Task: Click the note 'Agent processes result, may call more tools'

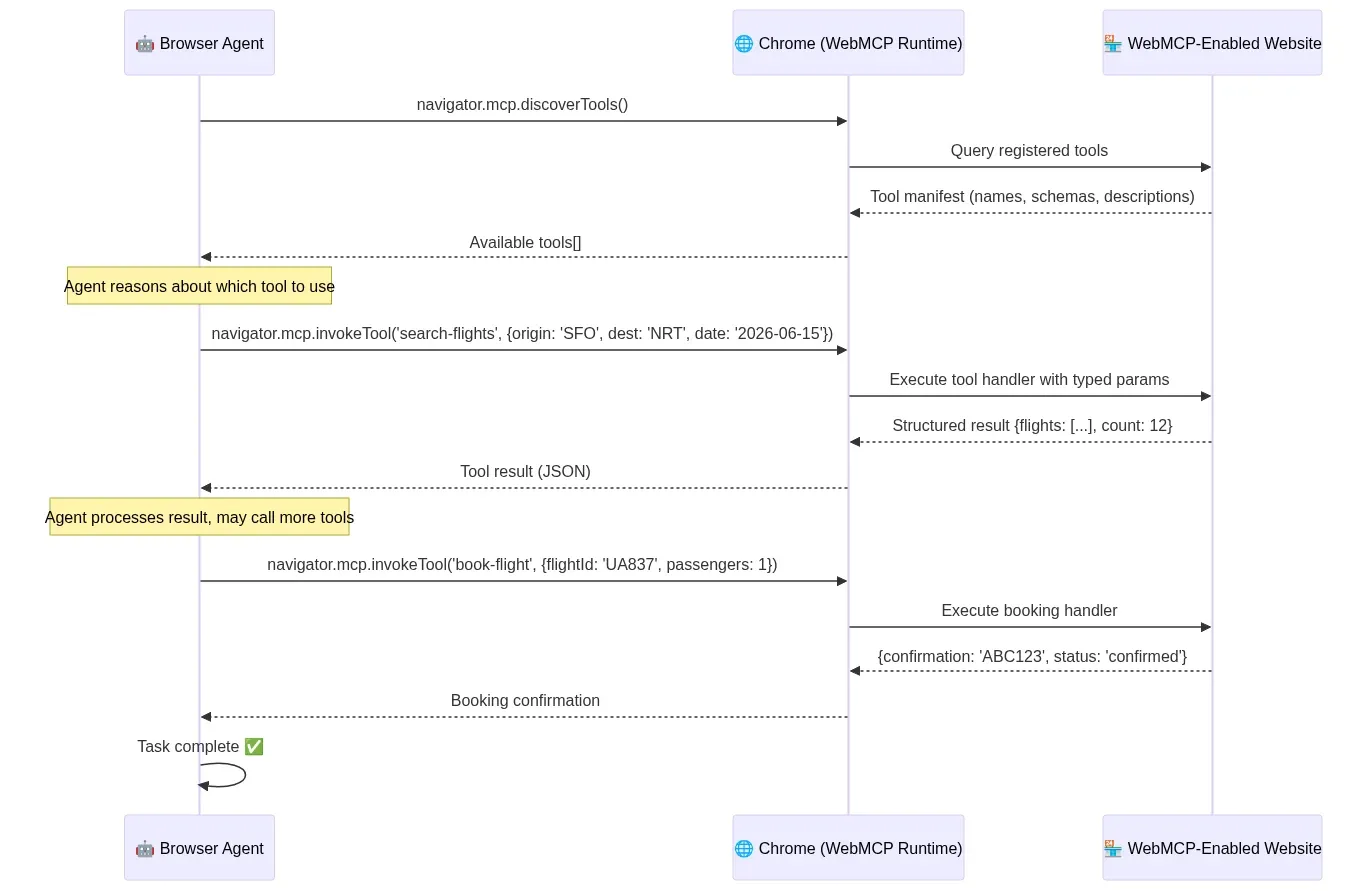Action: pos(199,517)
